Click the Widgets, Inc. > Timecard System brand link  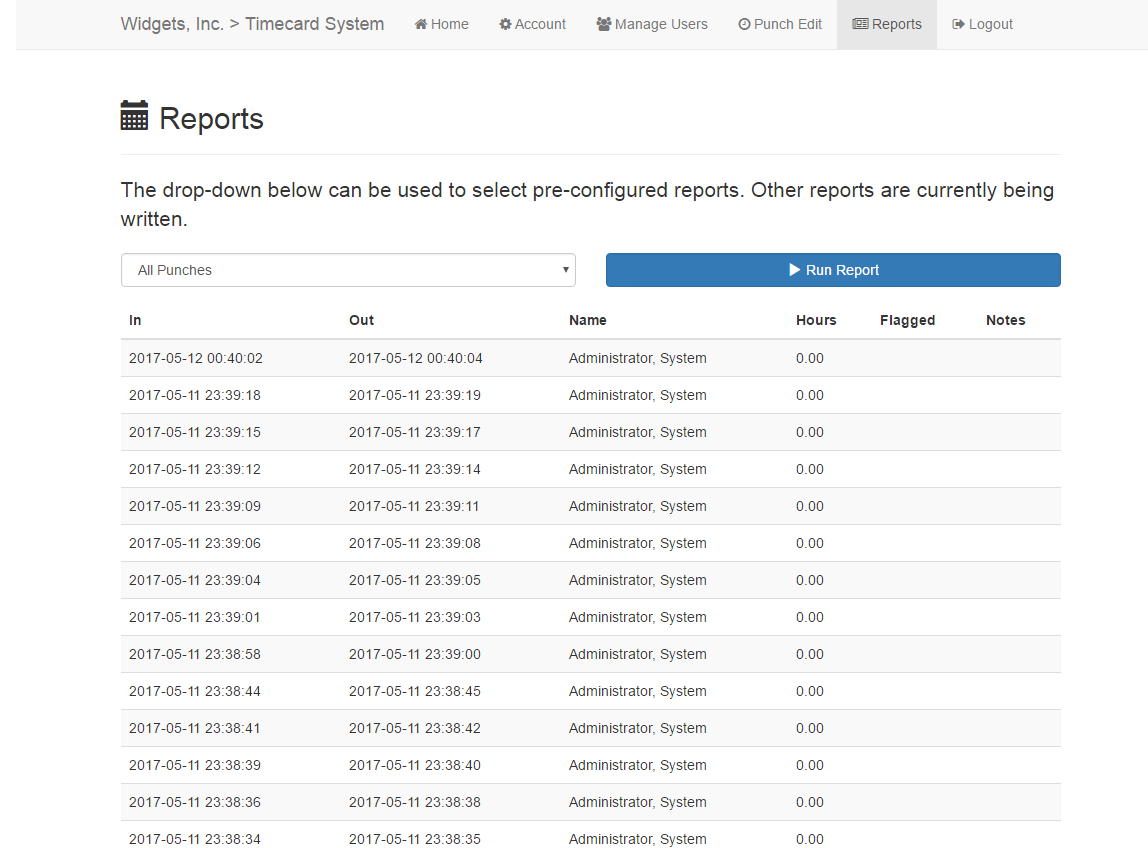(252, 24)
